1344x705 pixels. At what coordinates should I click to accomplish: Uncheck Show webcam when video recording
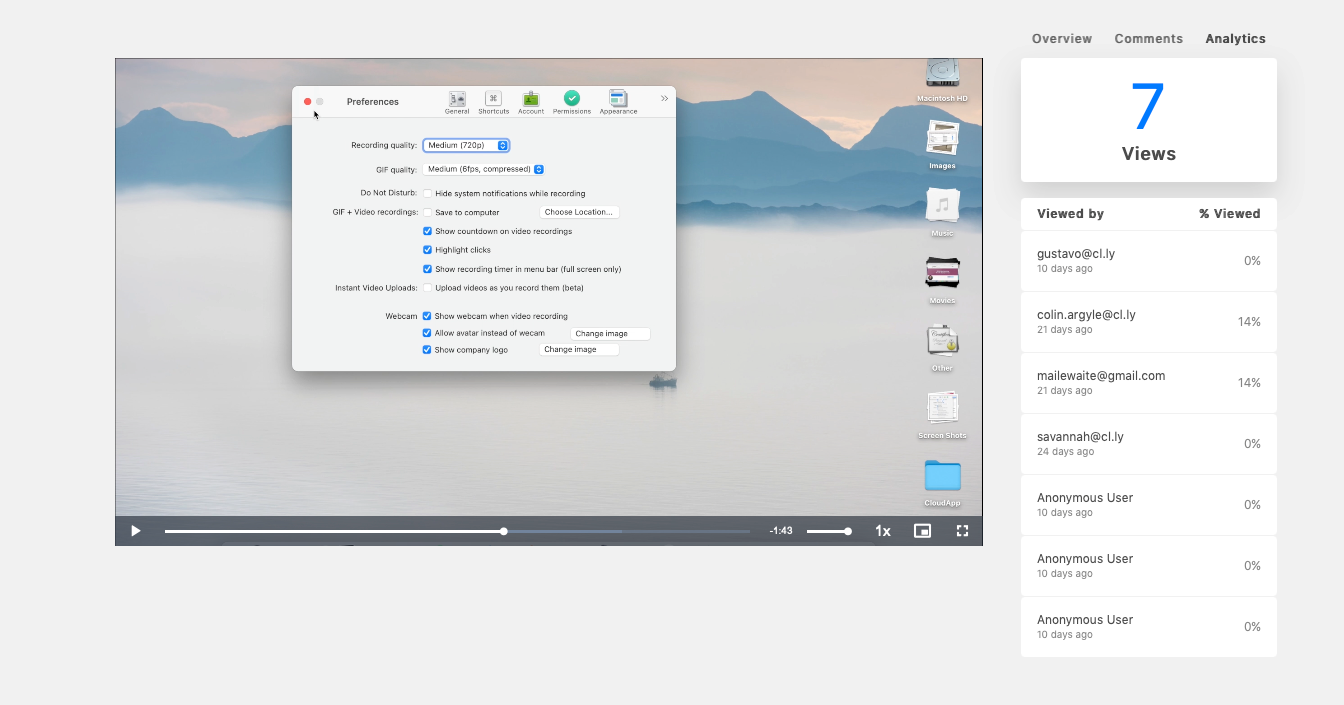(x=427, y=316)
